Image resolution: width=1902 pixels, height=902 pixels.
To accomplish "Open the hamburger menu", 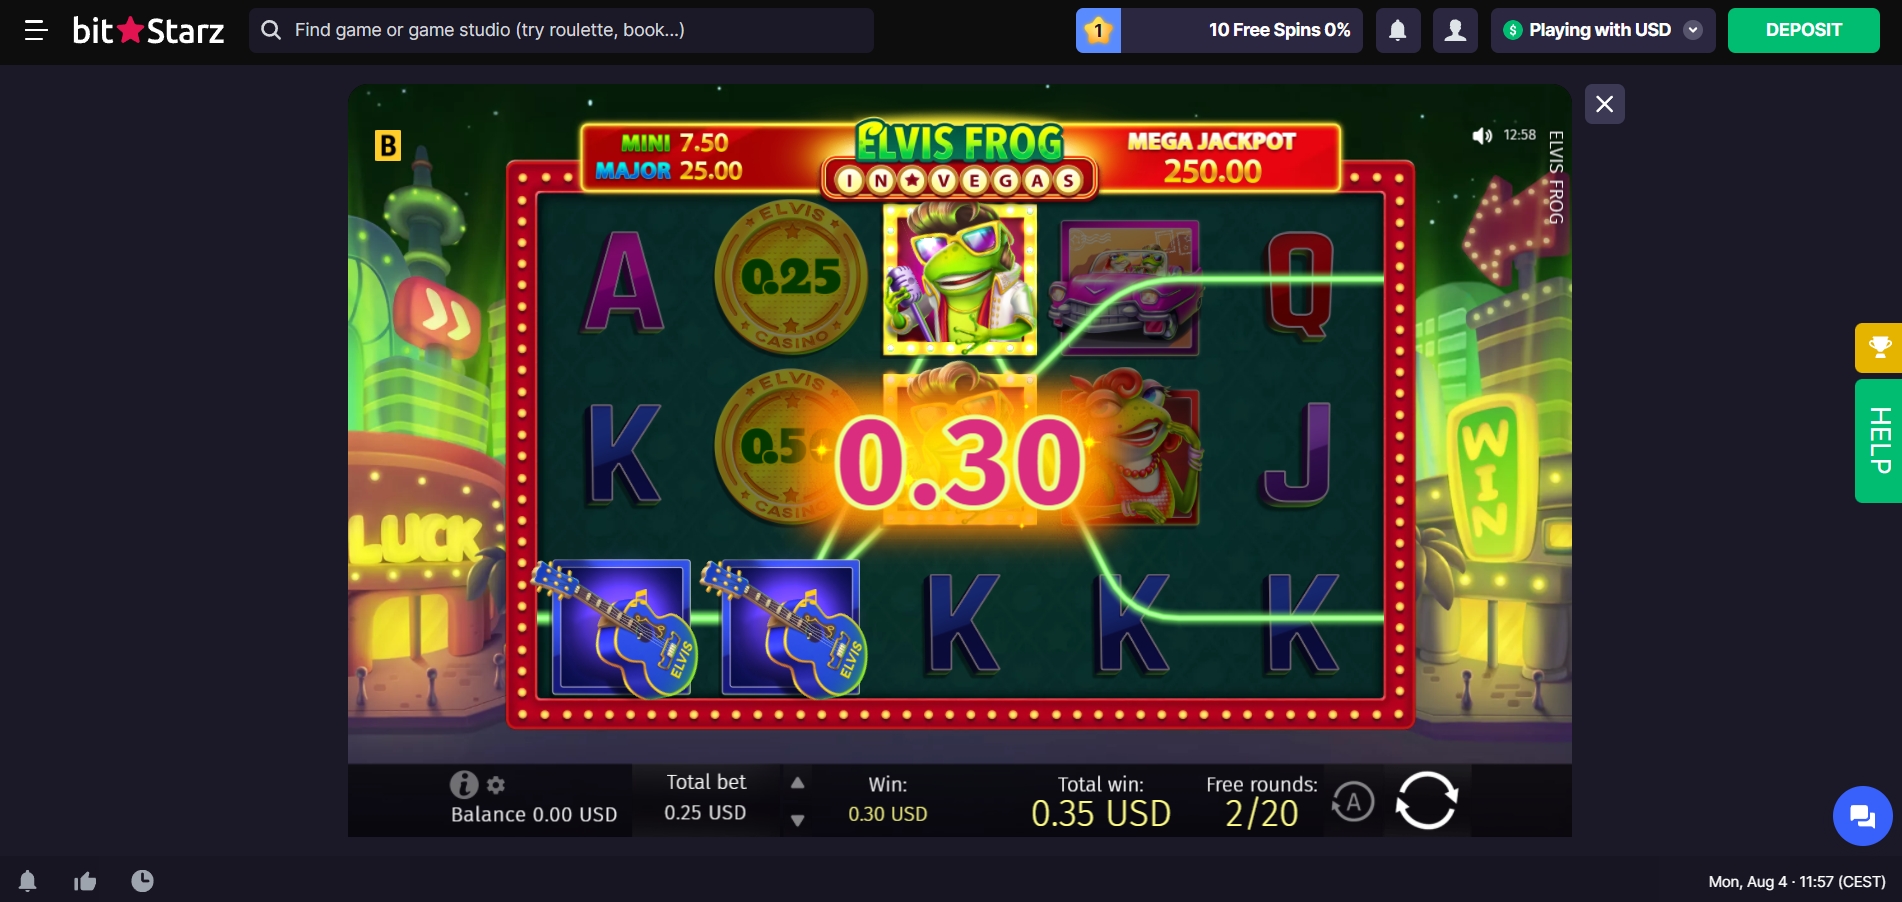I will (36, 30).
